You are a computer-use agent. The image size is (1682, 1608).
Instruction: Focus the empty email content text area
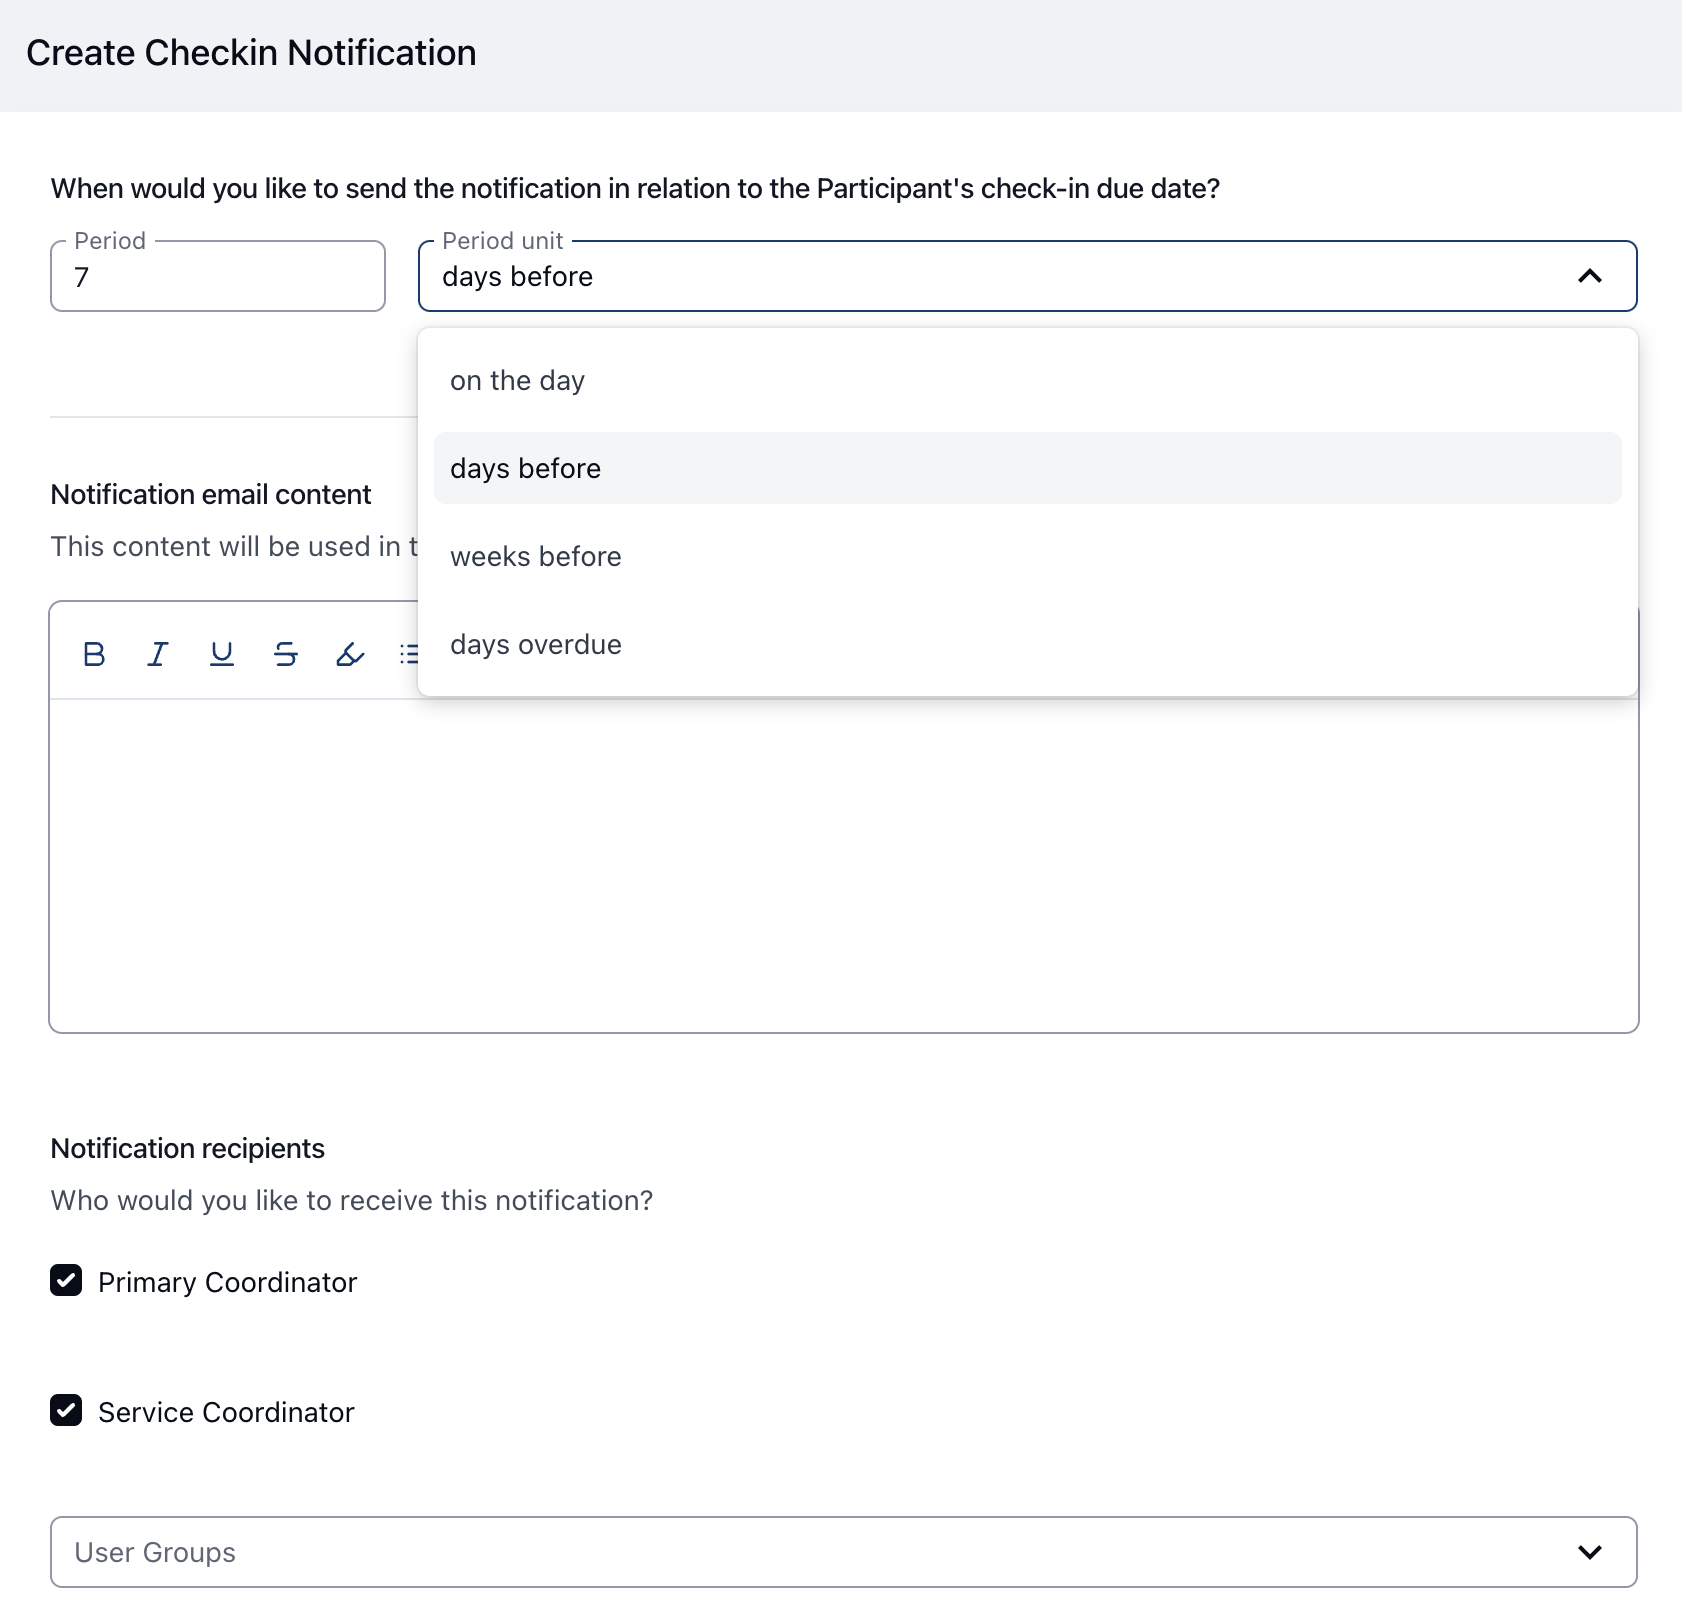(x=843, y=865)
